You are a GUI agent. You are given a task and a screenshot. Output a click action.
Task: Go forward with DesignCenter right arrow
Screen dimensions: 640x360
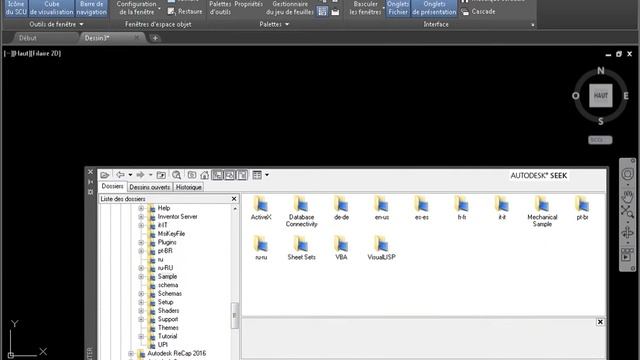pyautogui.click(x=140, y=175)
